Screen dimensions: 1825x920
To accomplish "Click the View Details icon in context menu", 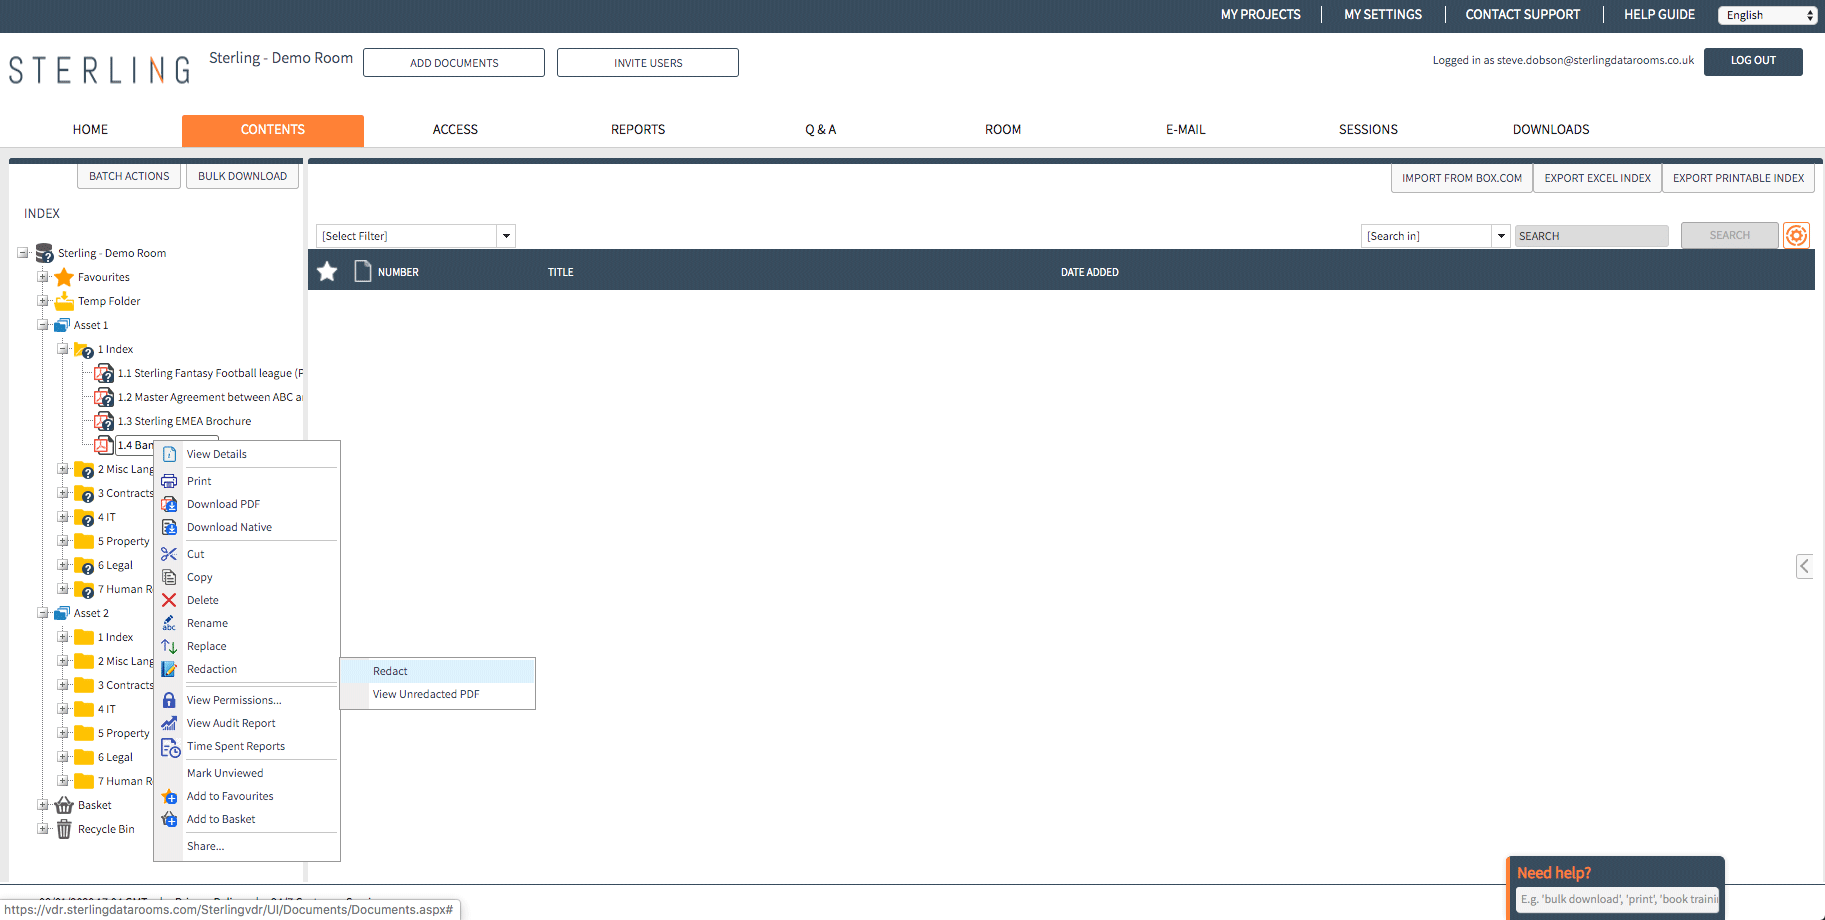I will (169, 454).
